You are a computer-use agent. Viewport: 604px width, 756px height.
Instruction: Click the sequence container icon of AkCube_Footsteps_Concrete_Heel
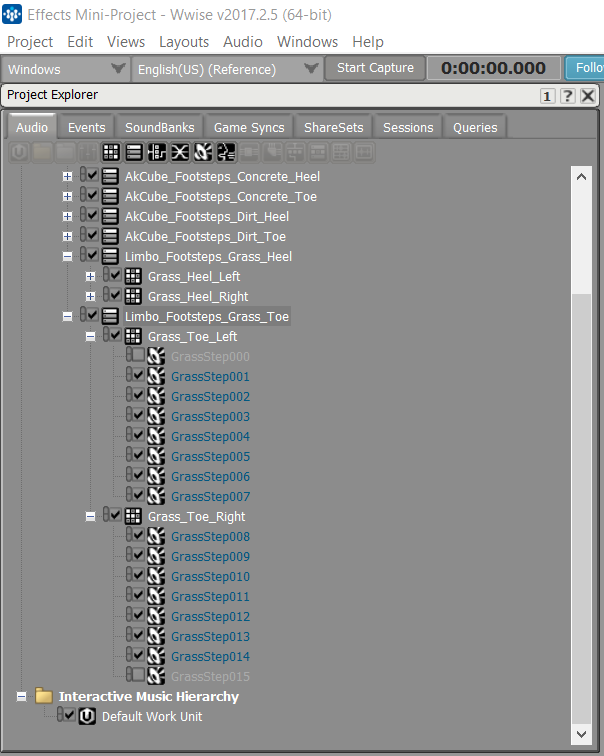pos(110,176)
